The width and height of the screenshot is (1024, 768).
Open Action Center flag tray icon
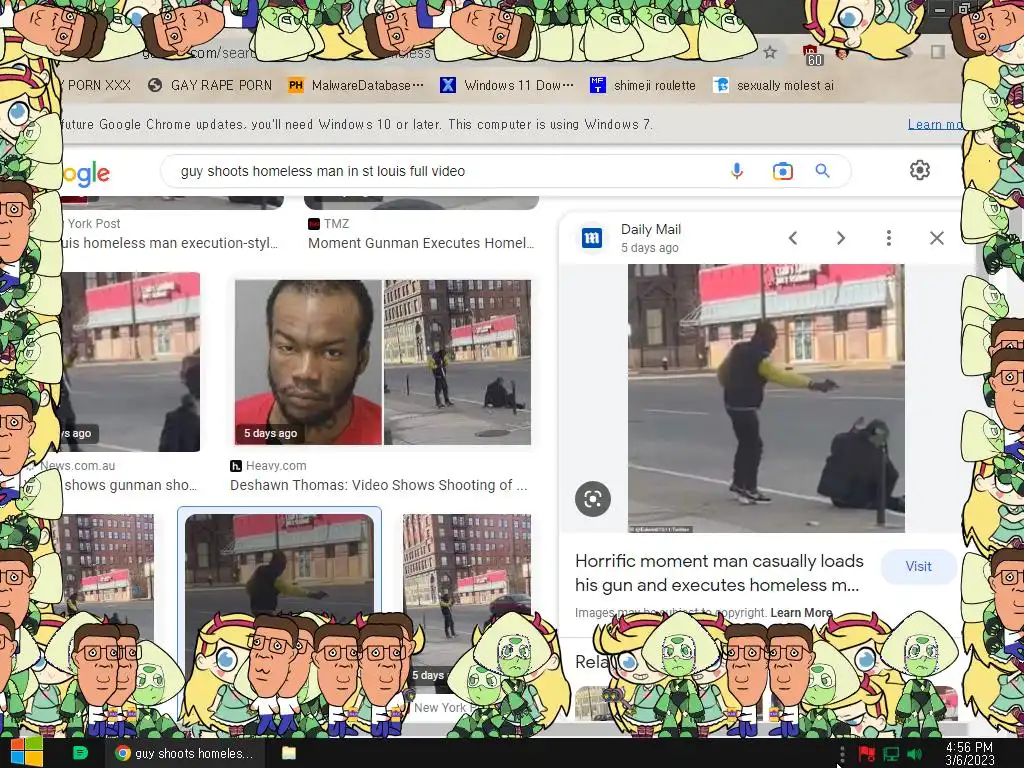pyautogui.click(x=867, y=754)
